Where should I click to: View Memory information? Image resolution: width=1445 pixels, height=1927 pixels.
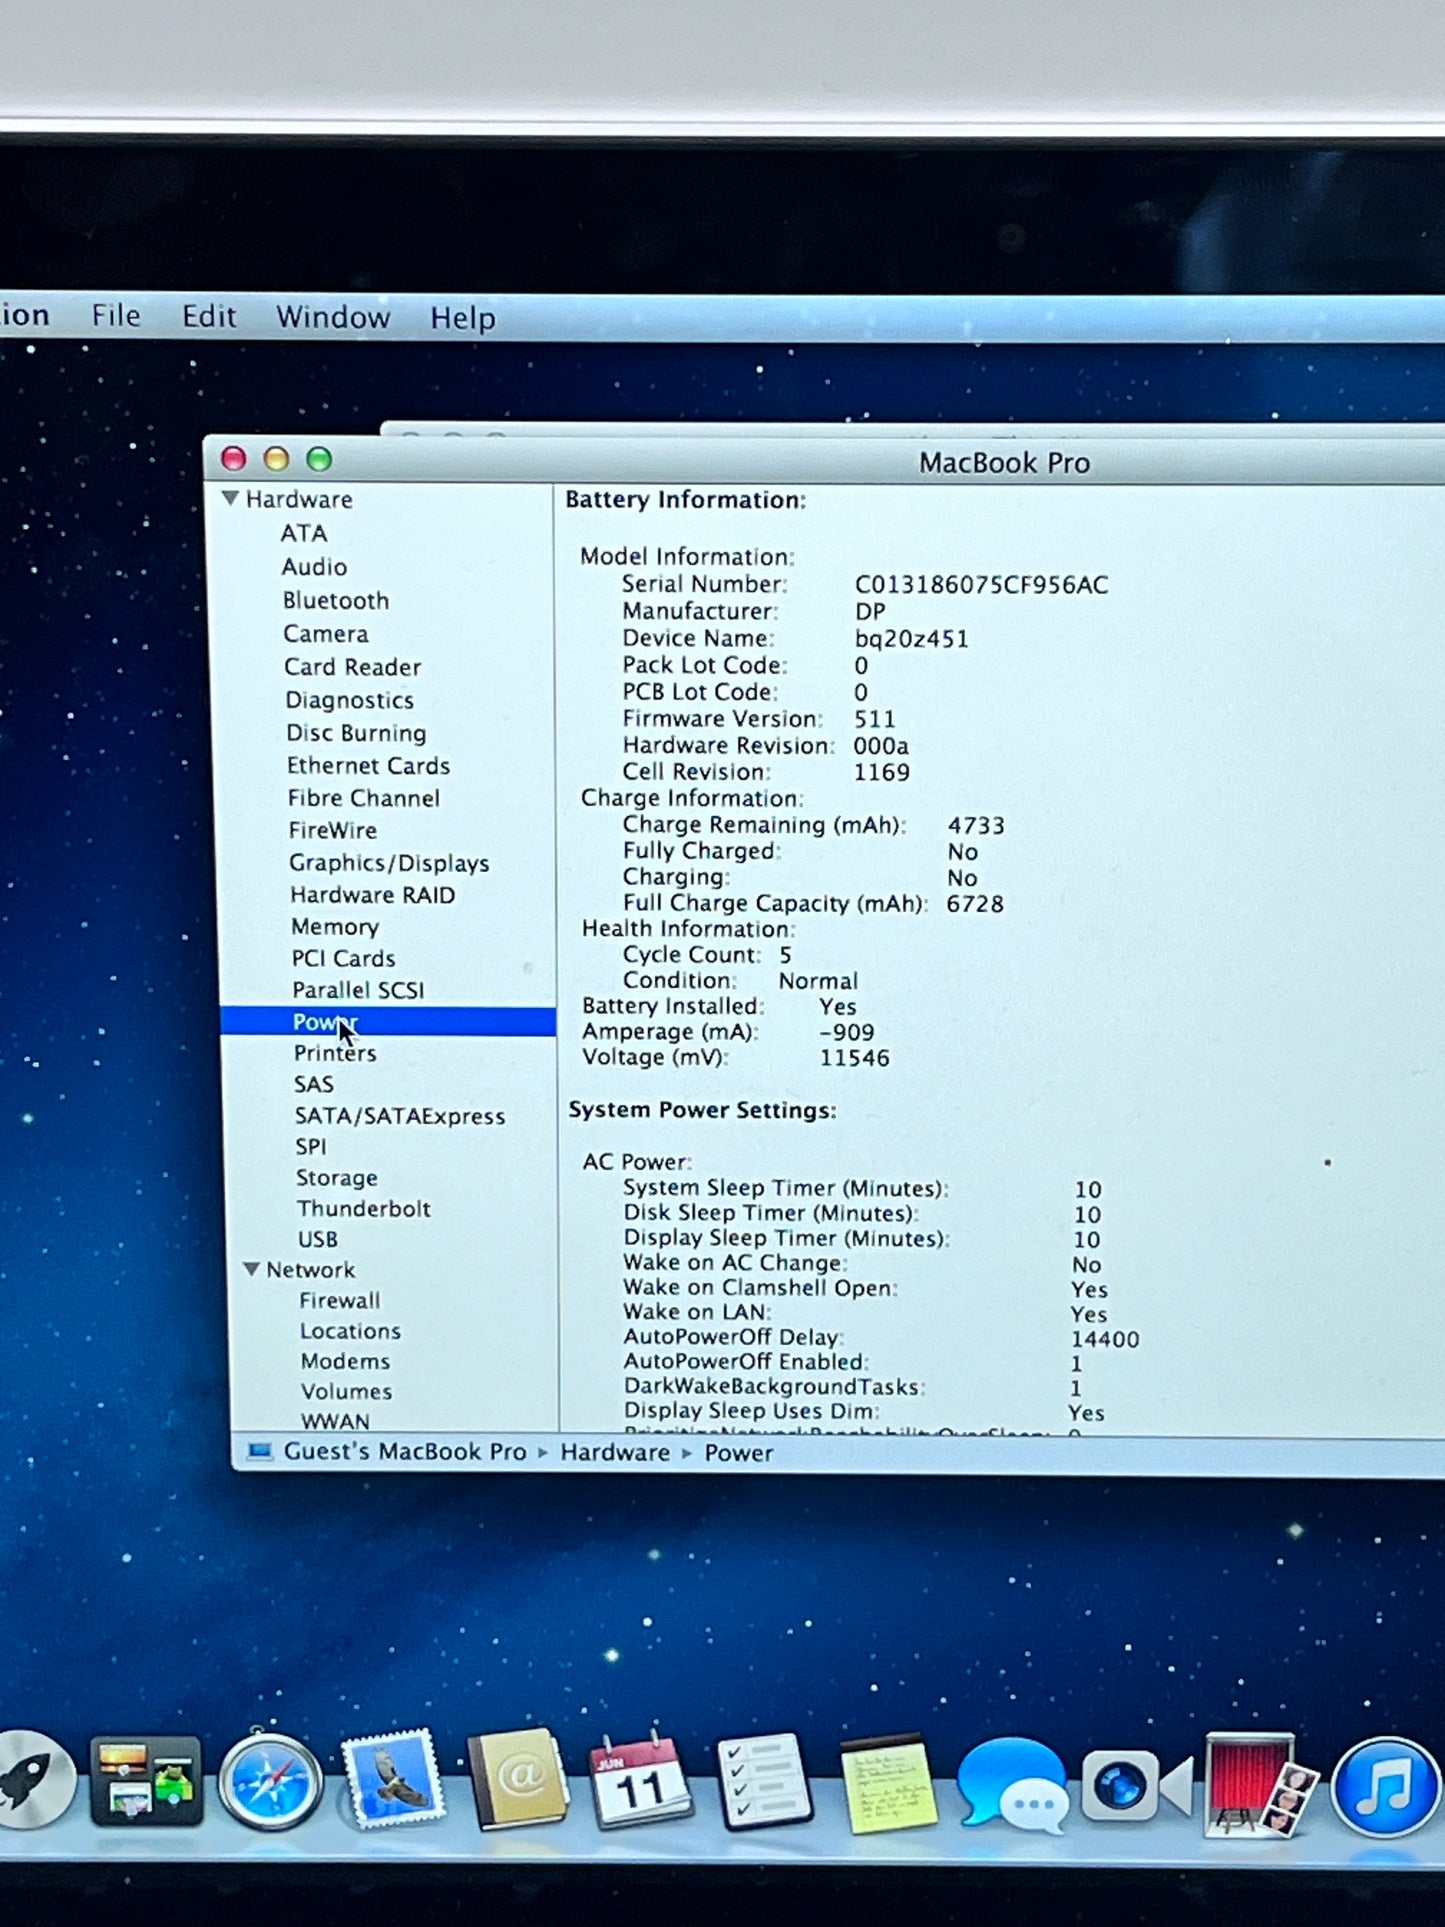tap(335, 927)
